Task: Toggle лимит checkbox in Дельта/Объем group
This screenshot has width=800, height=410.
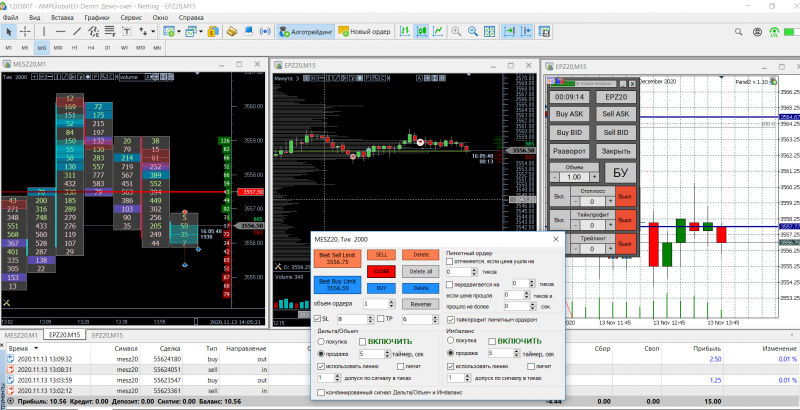Action: tap(401, 366)
